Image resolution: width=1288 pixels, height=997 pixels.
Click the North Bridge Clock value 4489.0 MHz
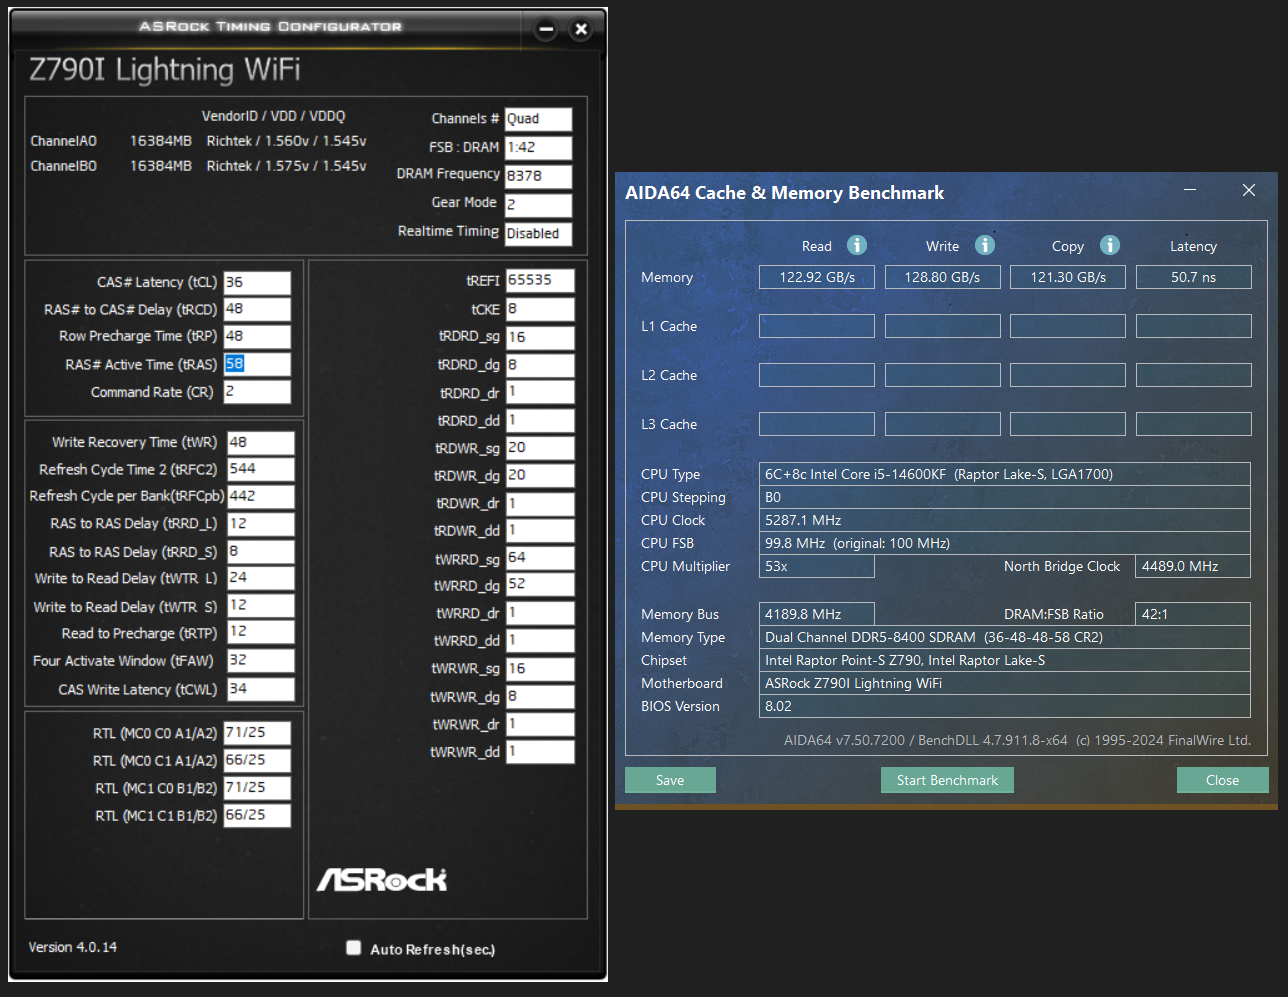tap(1193, 566)
